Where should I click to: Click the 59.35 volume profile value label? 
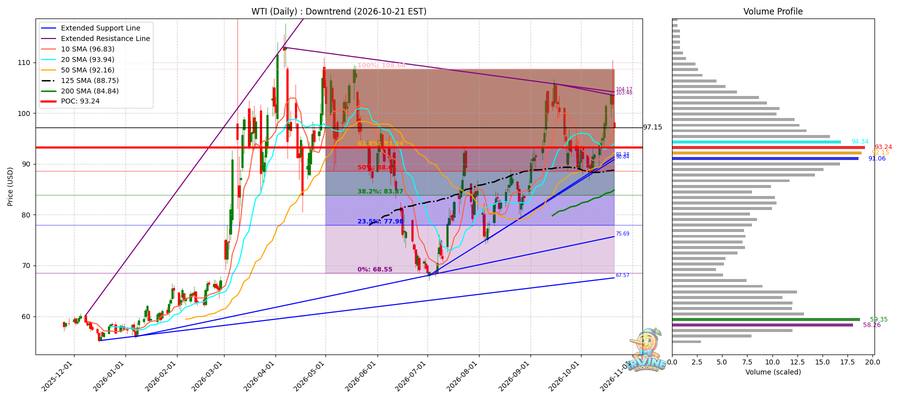click(x=879, y=319)
